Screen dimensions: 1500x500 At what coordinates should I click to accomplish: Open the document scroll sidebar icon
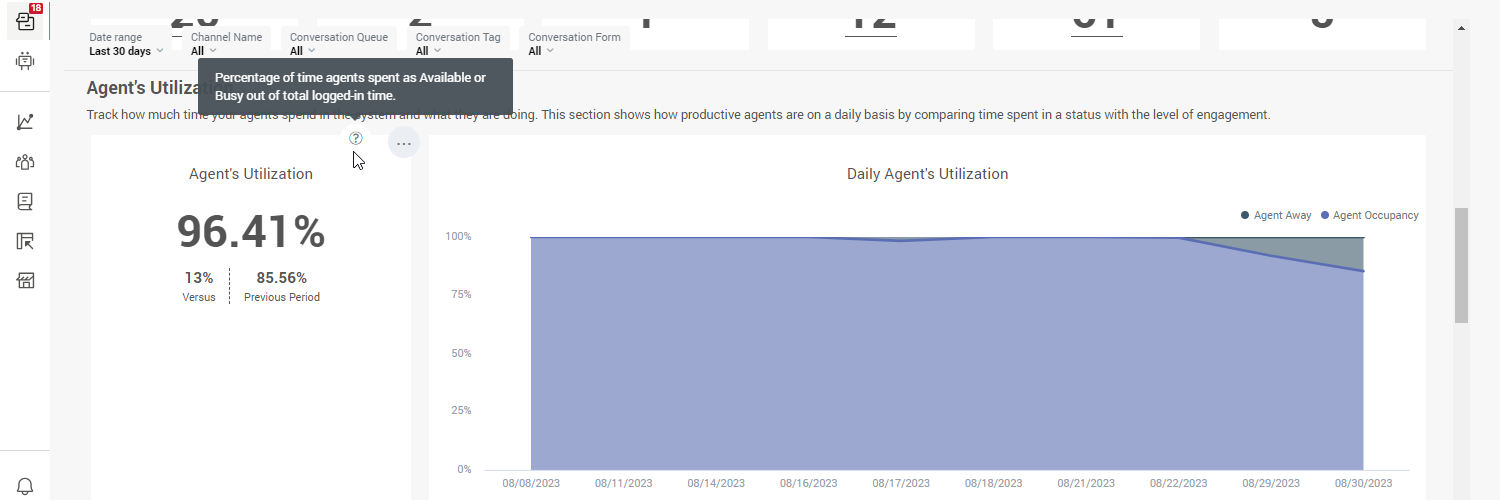25,202
